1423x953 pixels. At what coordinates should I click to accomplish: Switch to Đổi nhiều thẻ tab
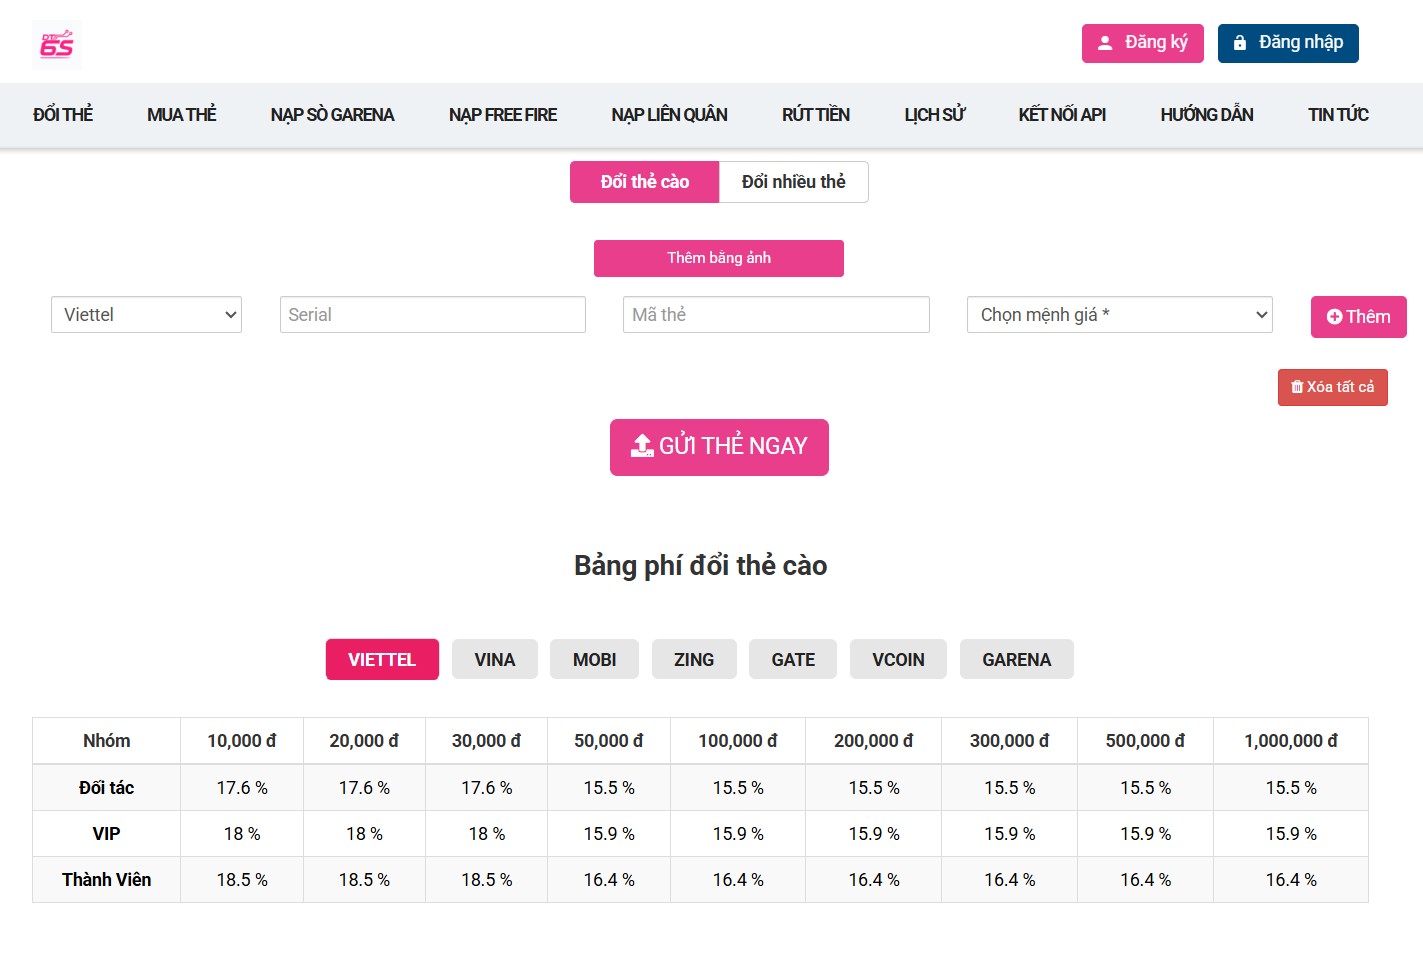click(x=793, y=182)
